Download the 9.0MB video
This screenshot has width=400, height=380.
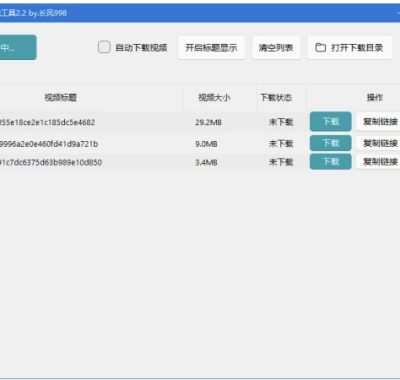tap(330, 143)
